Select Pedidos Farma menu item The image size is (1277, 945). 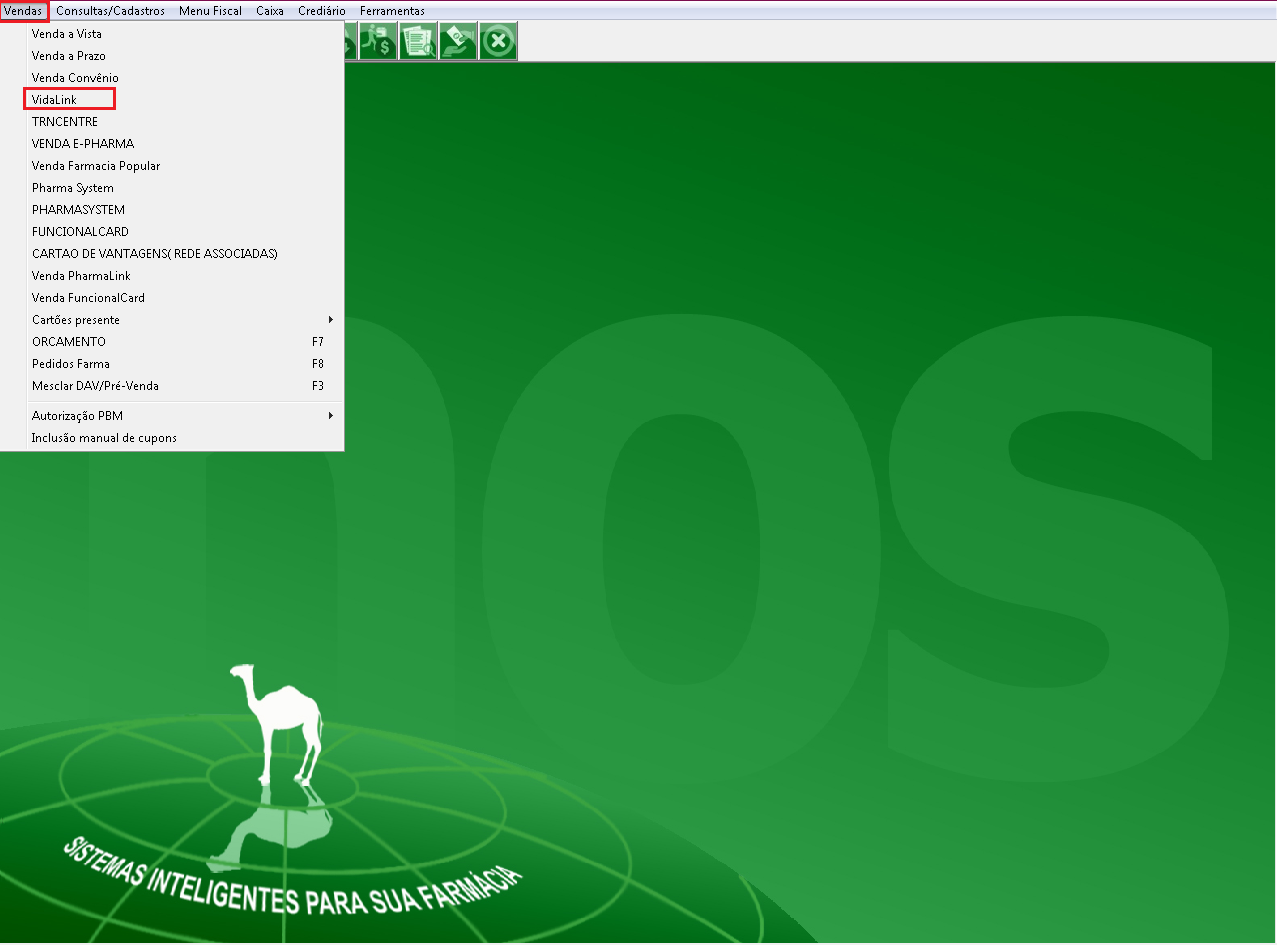click(71, 364)
